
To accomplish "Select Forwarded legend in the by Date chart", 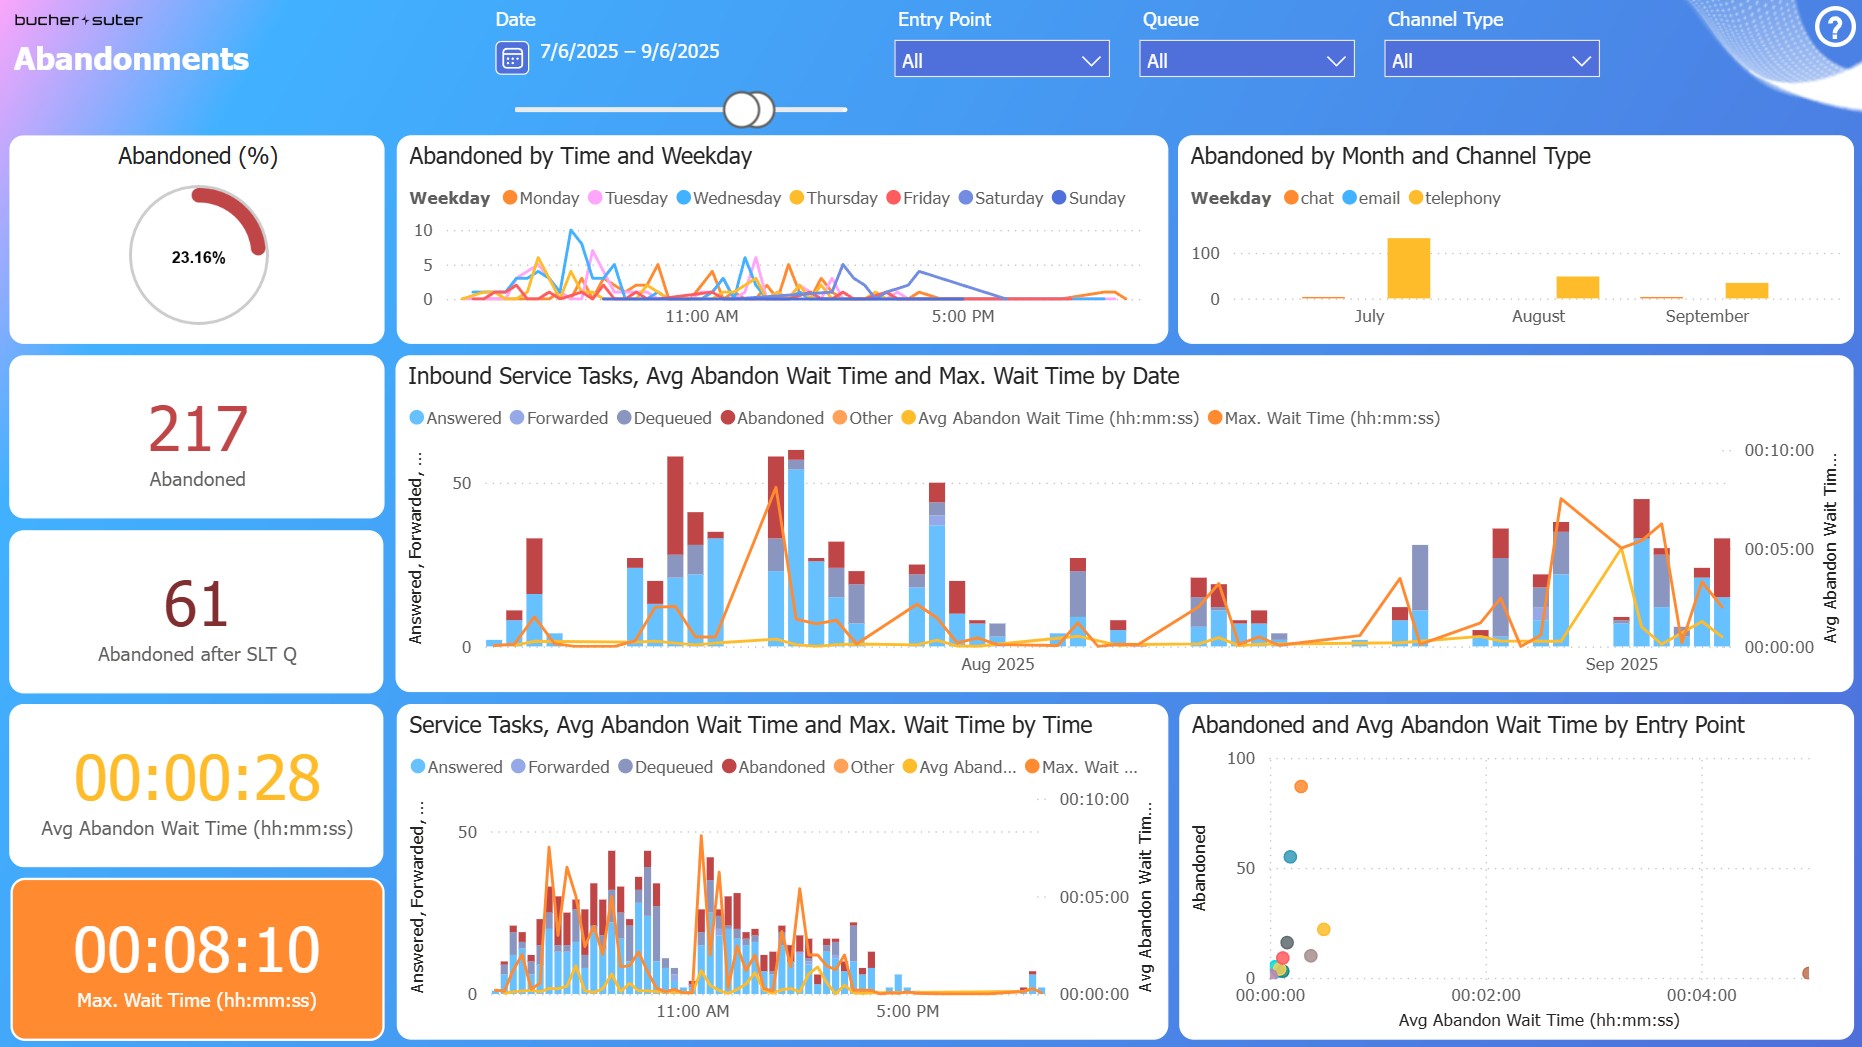I will [559, 418].
